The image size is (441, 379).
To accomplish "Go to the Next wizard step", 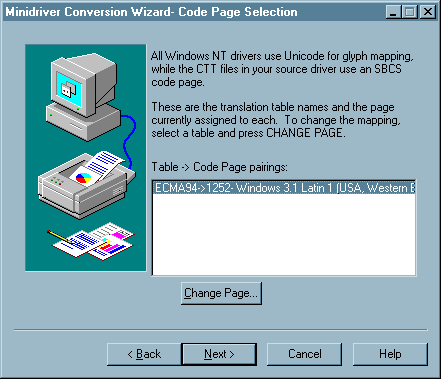I will click(x=219, y=354).
